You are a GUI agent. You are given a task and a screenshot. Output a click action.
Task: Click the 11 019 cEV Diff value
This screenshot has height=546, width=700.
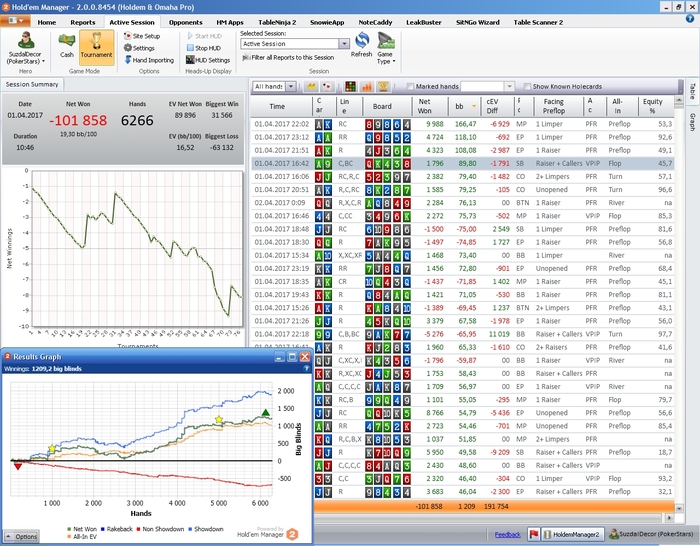499,334
